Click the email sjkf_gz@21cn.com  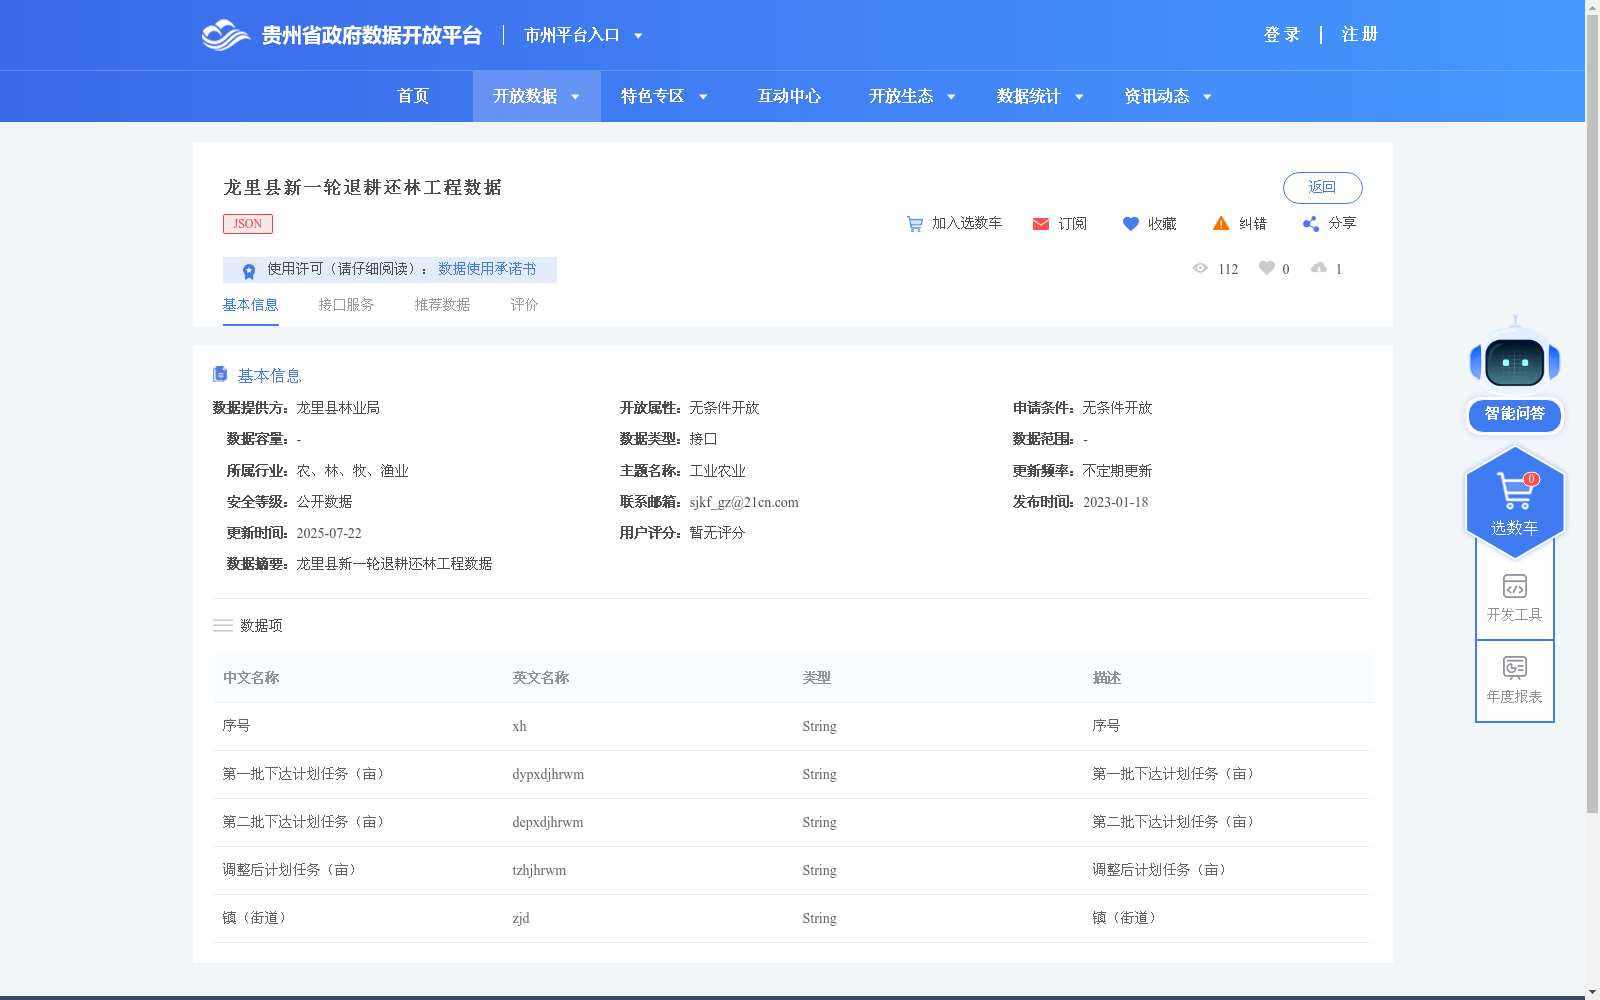click(x=744, y=502)
